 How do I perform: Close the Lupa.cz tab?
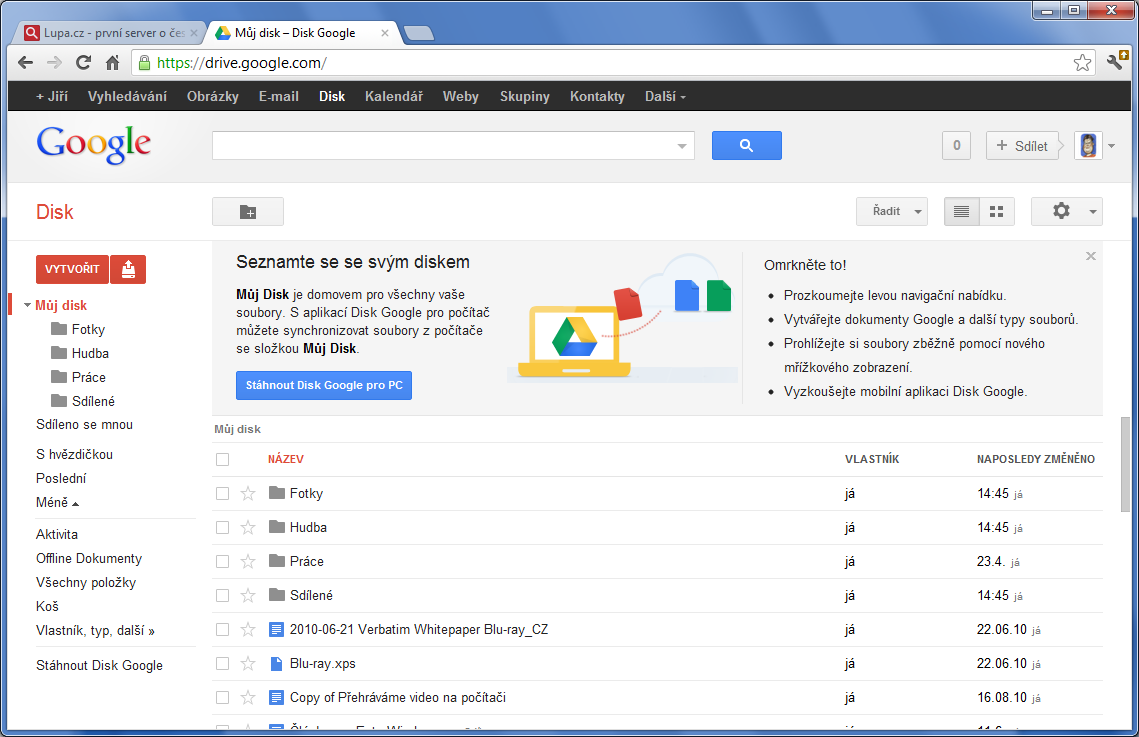click(x=193, y=33)
